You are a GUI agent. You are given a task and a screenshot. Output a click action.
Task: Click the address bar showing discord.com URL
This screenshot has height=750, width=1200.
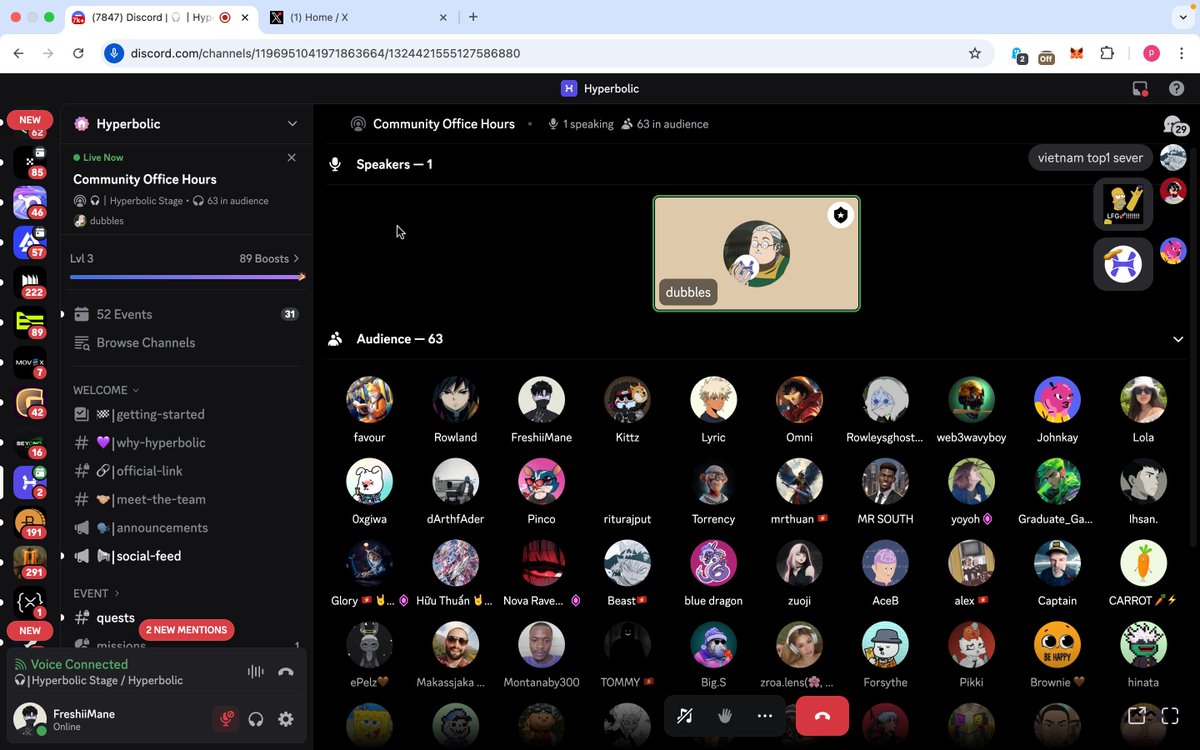[545, 53]
